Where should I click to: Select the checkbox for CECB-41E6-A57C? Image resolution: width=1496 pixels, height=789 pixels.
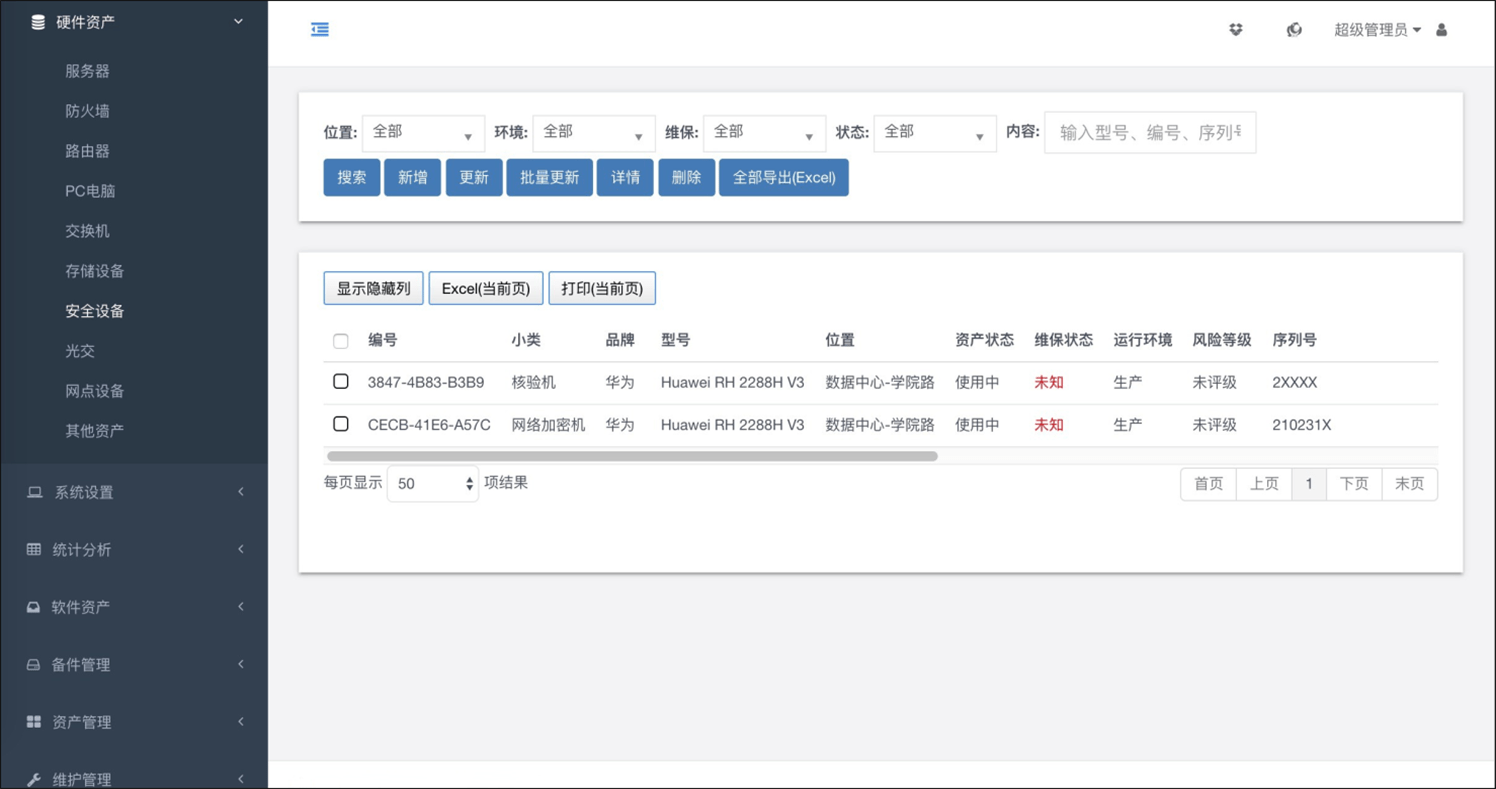[341, 424]
